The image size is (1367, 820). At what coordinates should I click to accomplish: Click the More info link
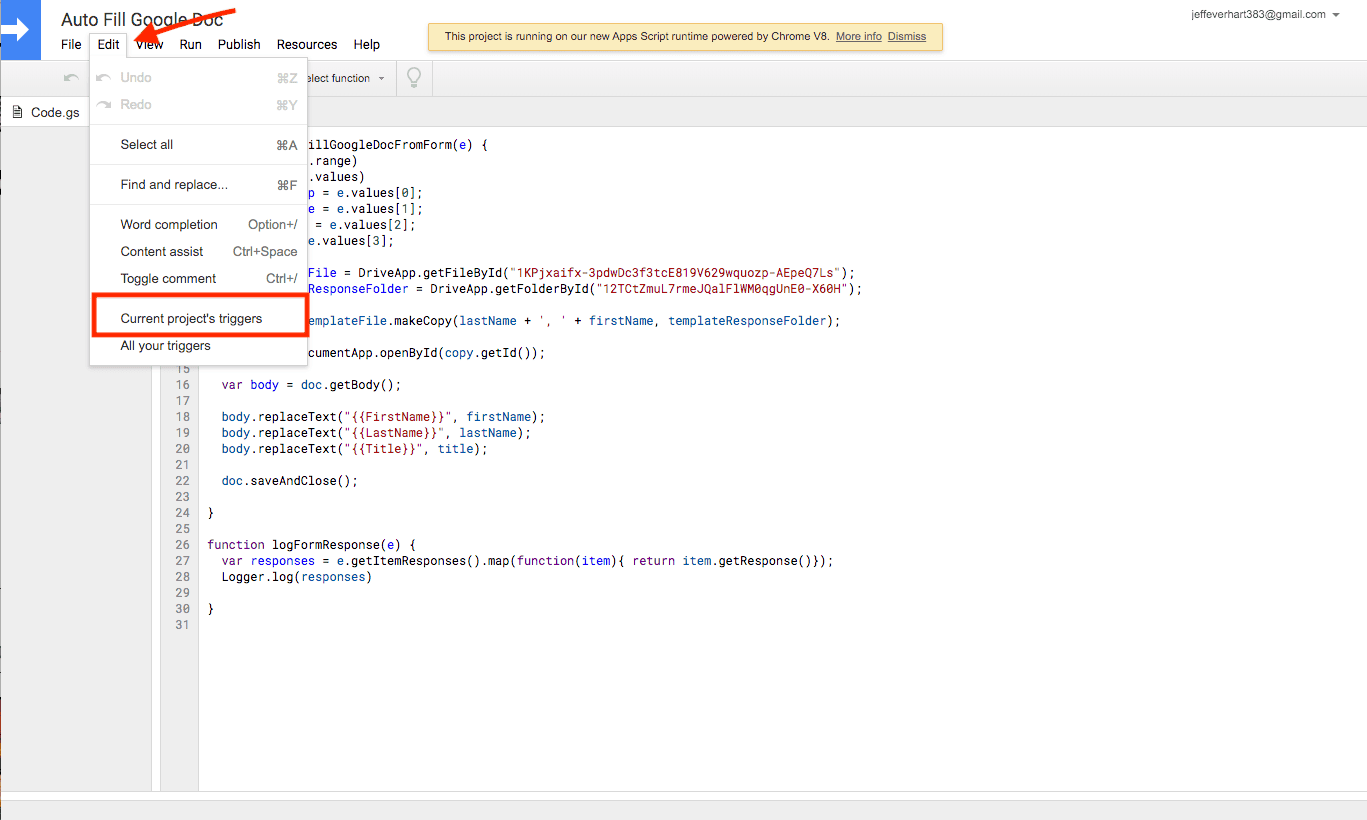[859, 36]
